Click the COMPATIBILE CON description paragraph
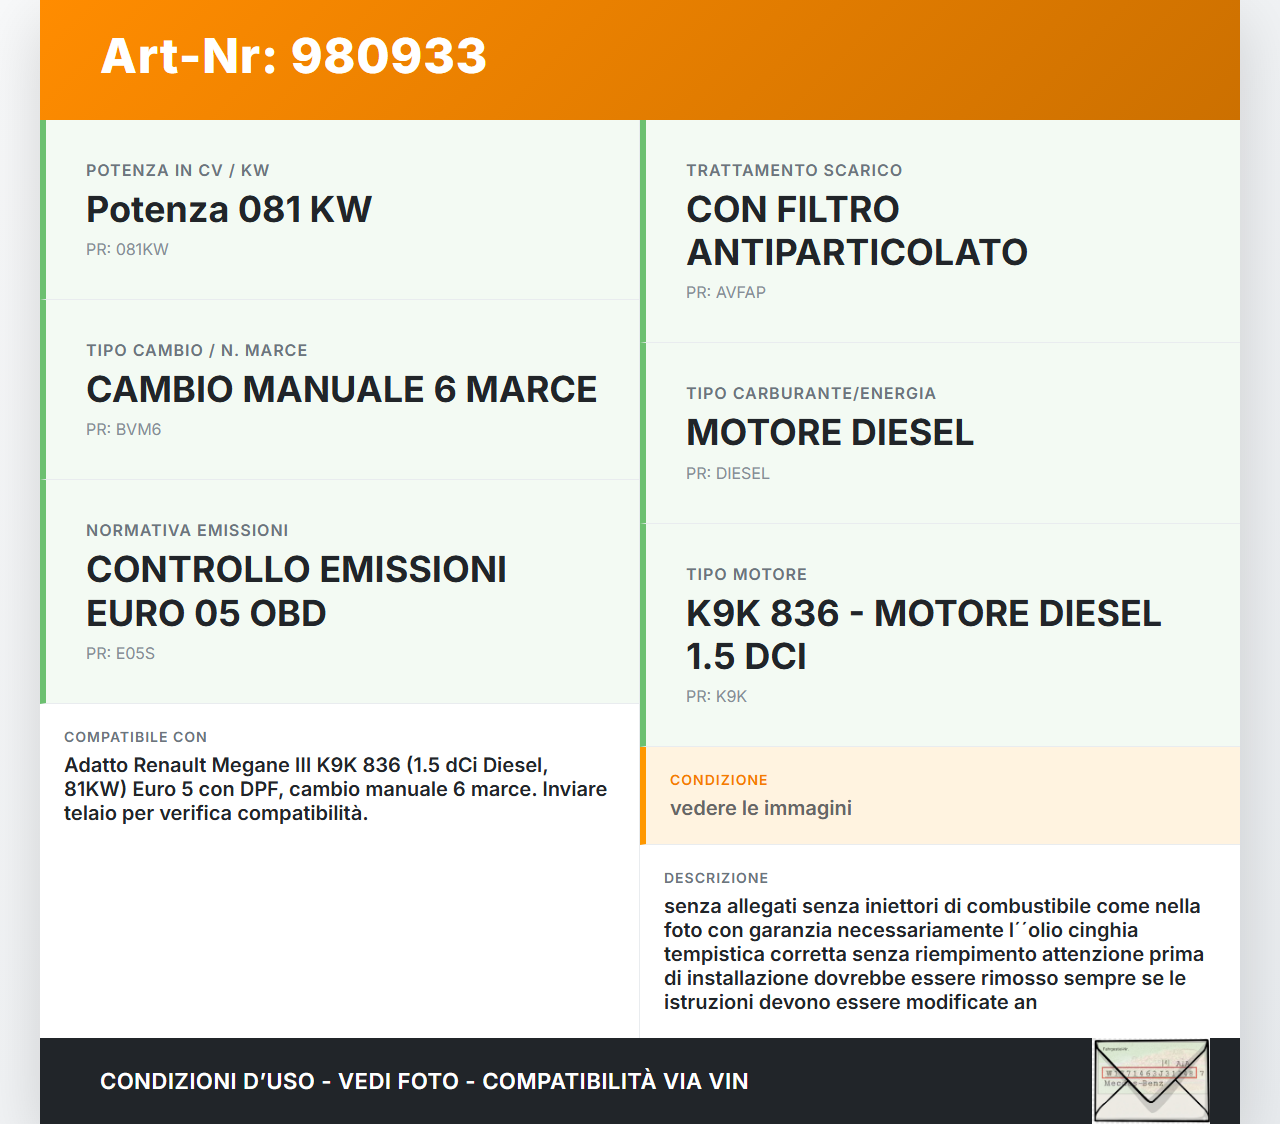The width and height of the screenshot is (1280, 1124). (335, 789)
